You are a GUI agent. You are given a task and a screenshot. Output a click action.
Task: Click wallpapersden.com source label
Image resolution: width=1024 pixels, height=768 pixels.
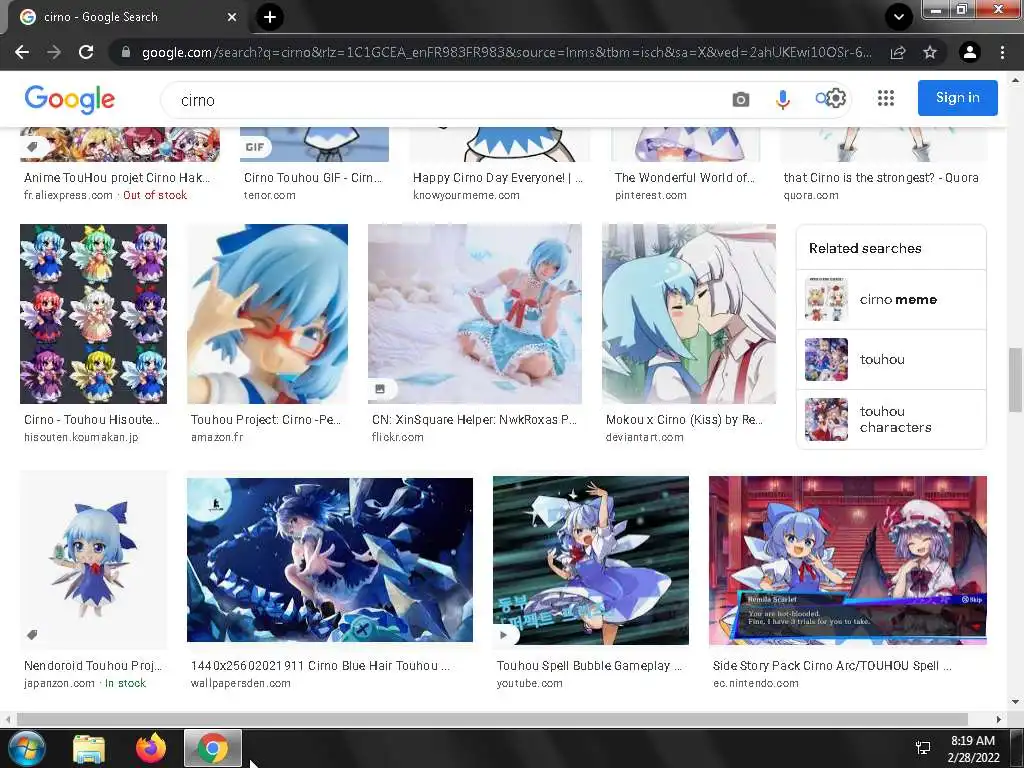(x=240, y=683)
